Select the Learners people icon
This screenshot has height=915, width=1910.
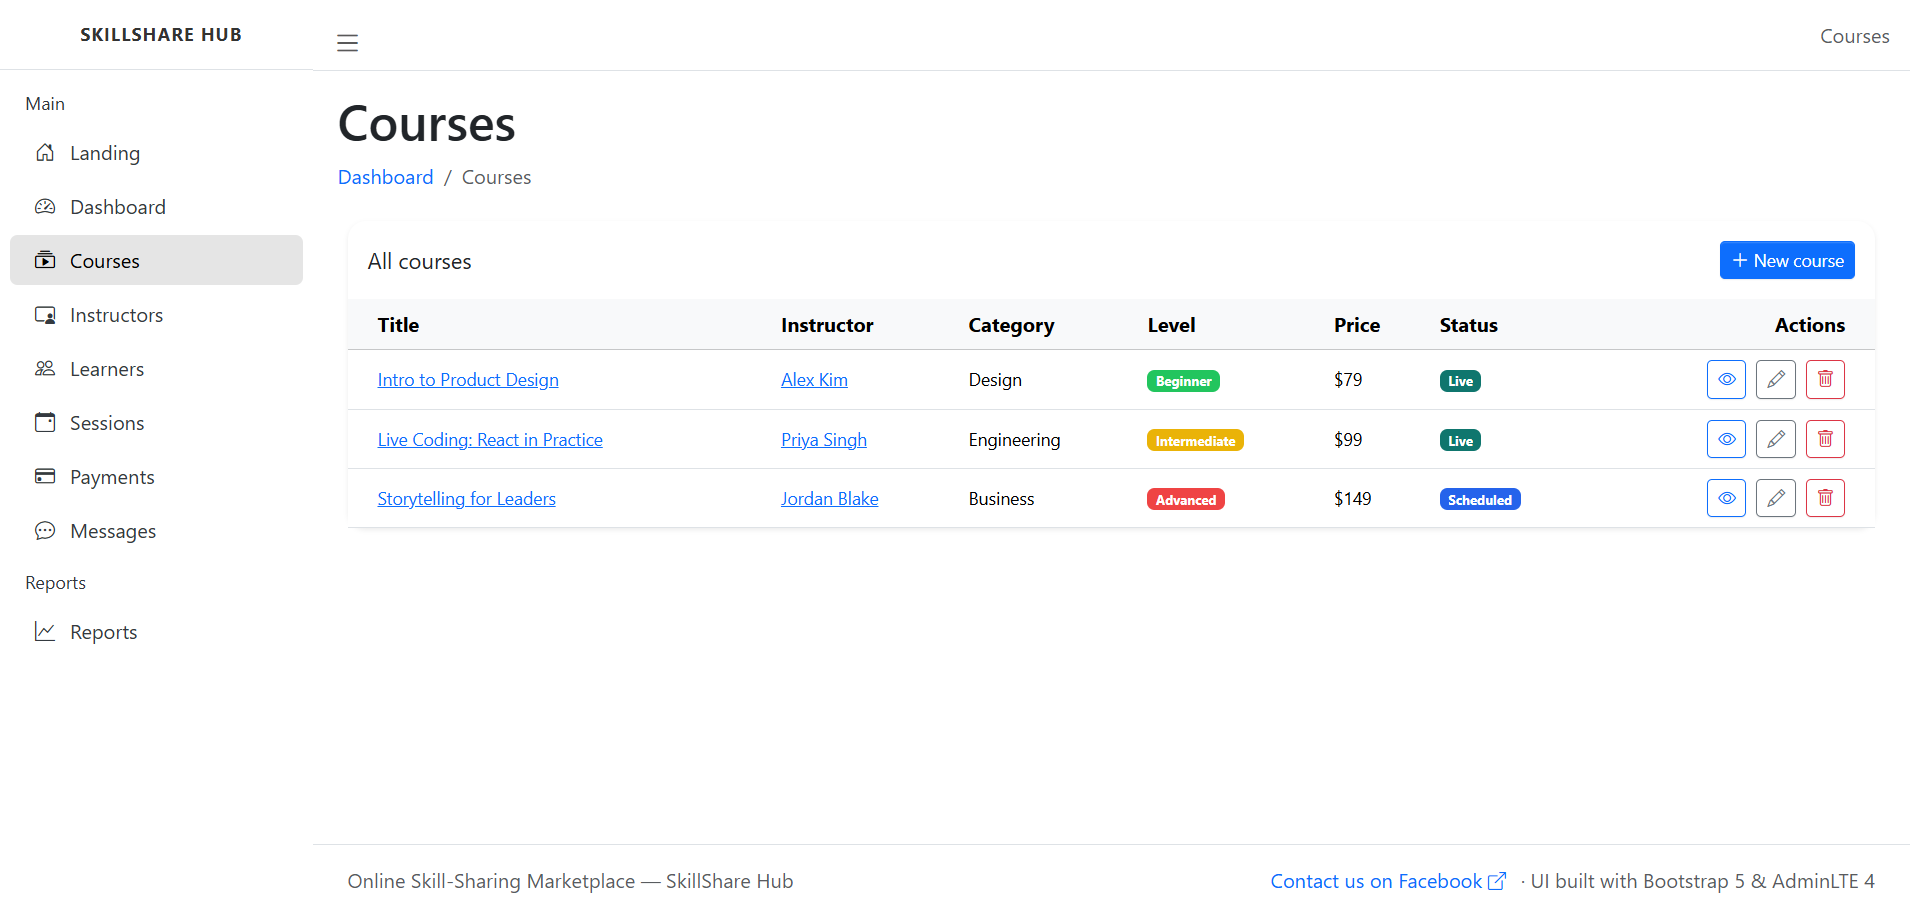coord(45,368)
